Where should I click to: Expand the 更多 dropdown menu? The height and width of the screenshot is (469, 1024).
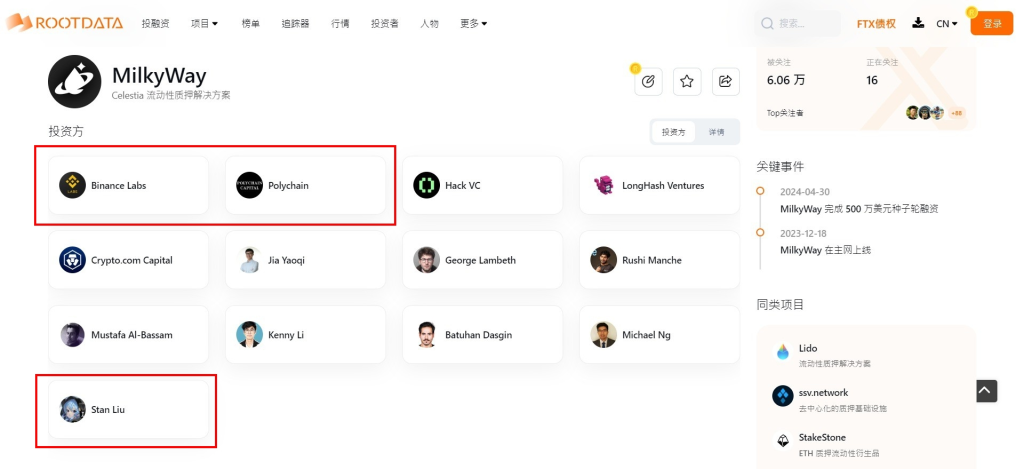point(473,23)
